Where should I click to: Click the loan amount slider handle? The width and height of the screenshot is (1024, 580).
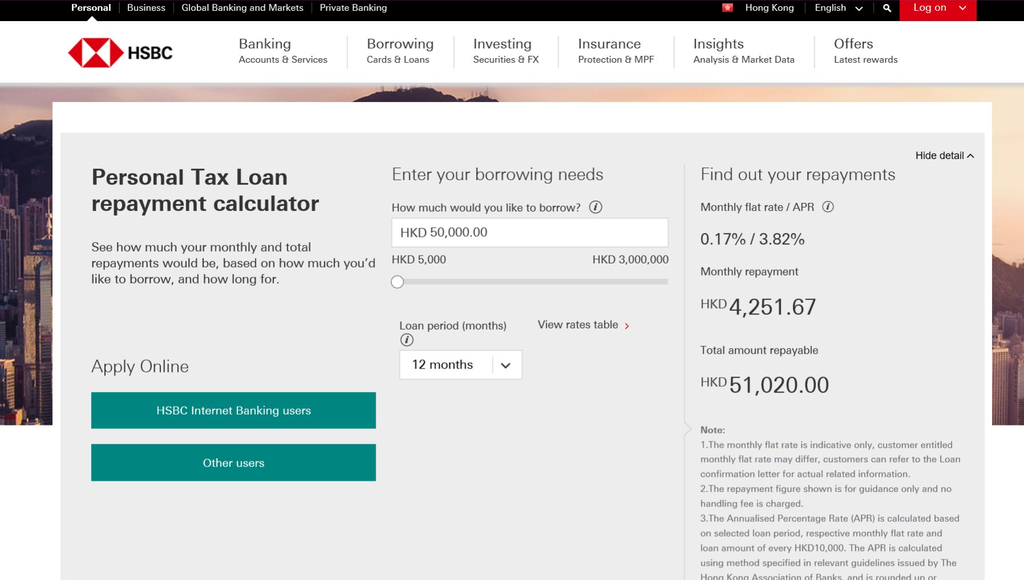(397, 282)
